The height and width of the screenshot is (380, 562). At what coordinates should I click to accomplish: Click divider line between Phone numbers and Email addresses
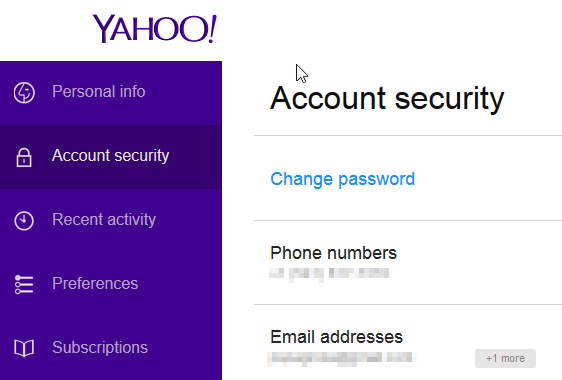click(408, 305)
